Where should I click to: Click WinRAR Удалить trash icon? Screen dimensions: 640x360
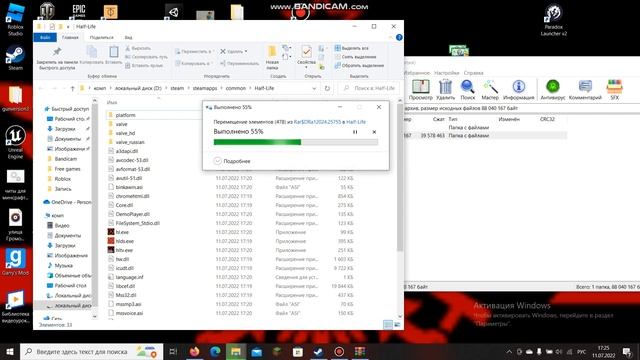445,90
